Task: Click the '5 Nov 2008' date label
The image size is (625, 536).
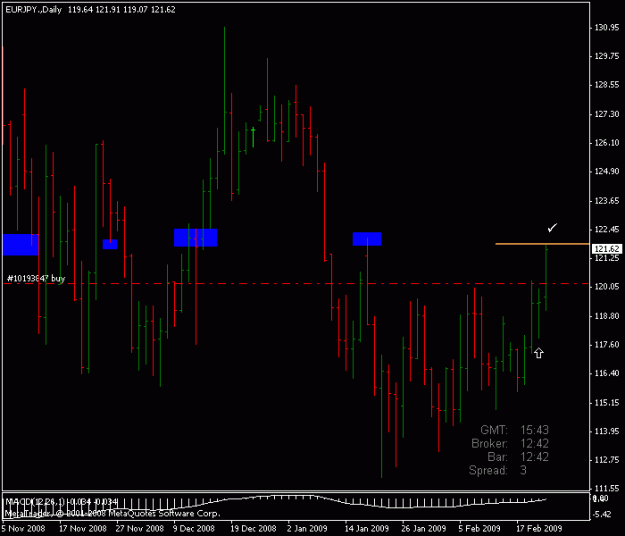Action: 24,529
